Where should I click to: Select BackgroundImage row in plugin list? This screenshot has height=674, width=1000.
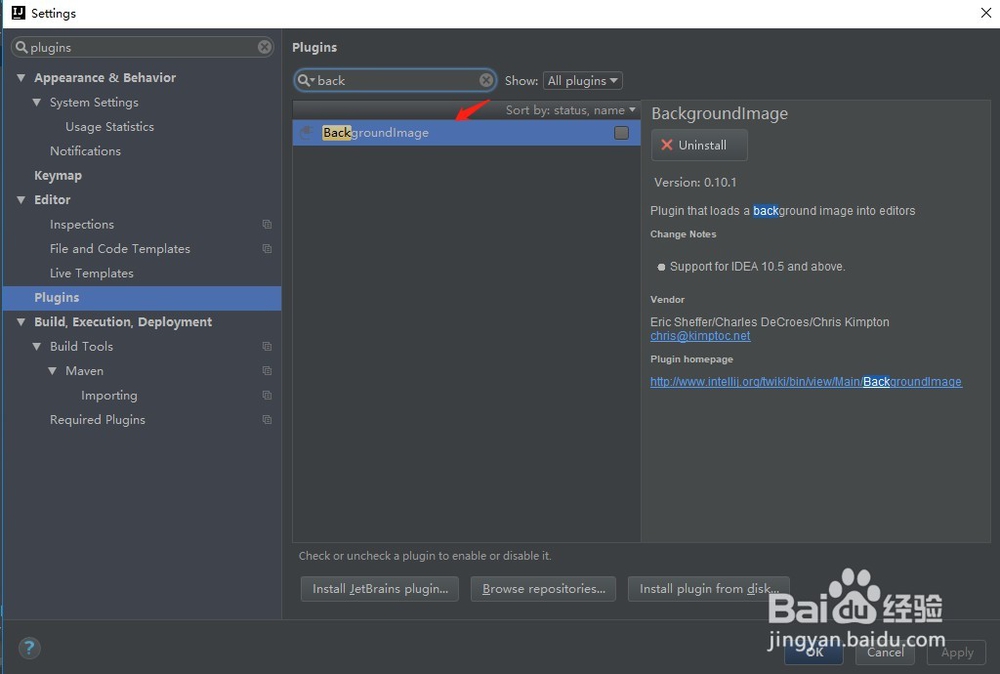(466, 133)
